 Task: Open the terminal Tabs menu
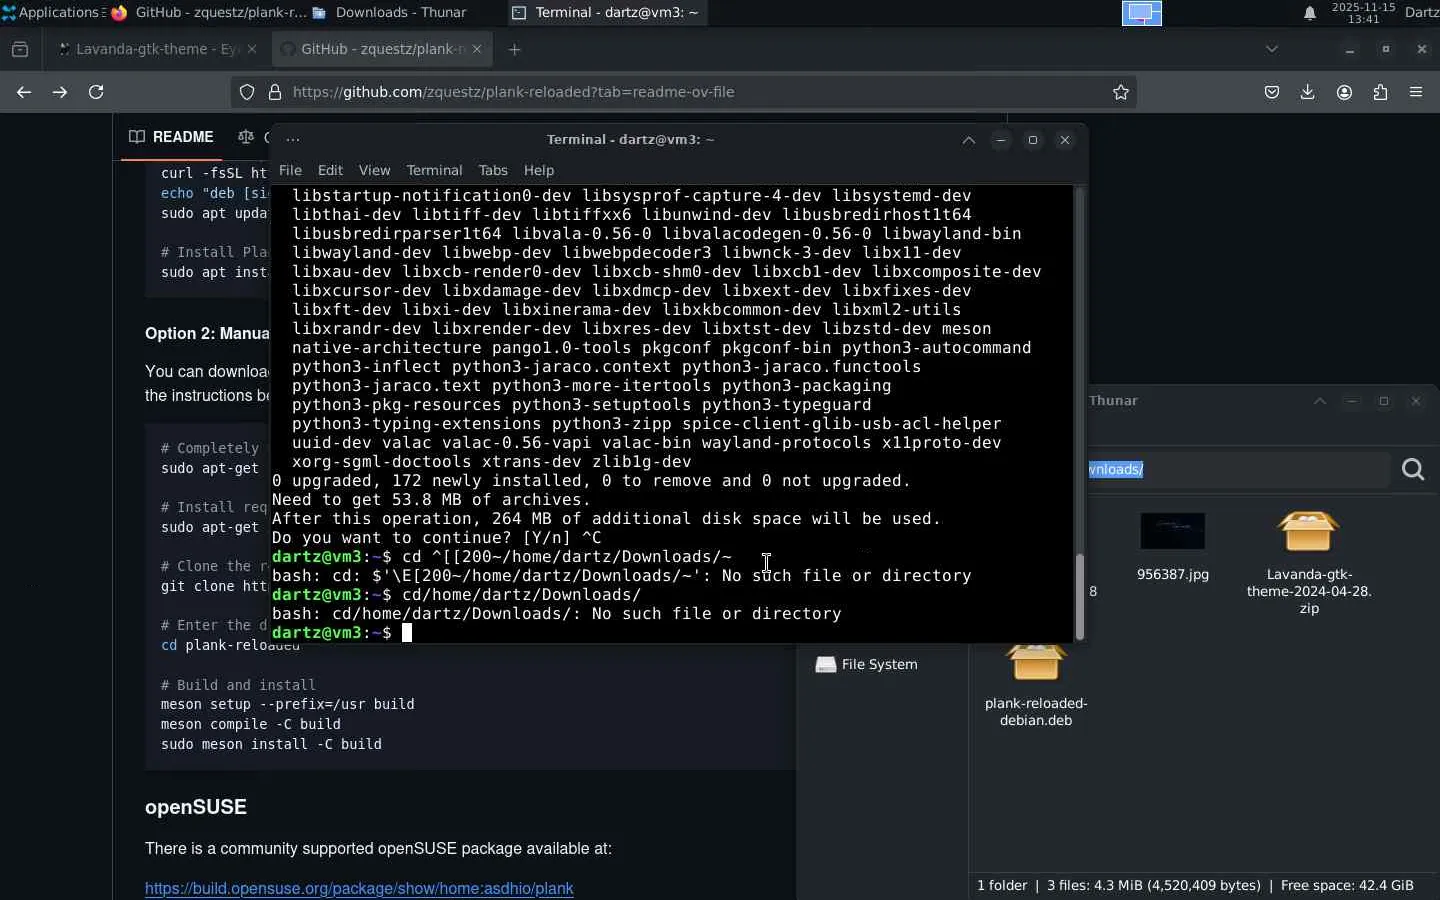tap(493, 170)
